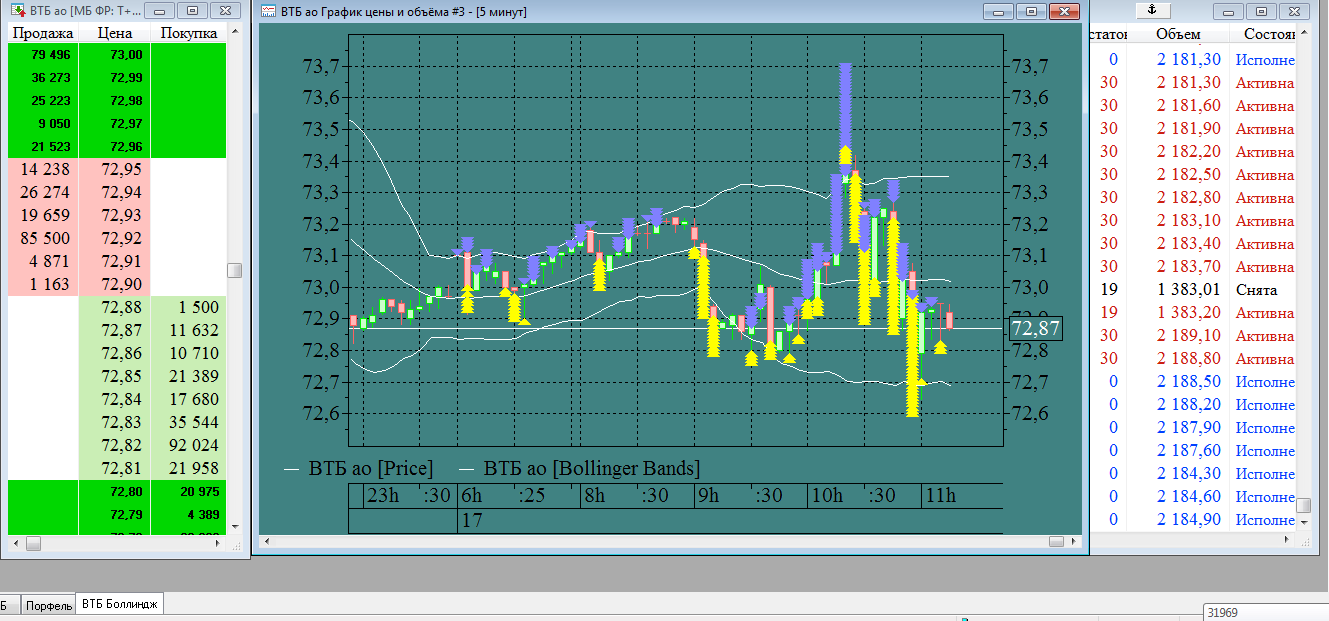The height and width of the screenshot is (621, 1329).
Task: Open the chart window's title bar icon menu
Action: pos(267,11)
